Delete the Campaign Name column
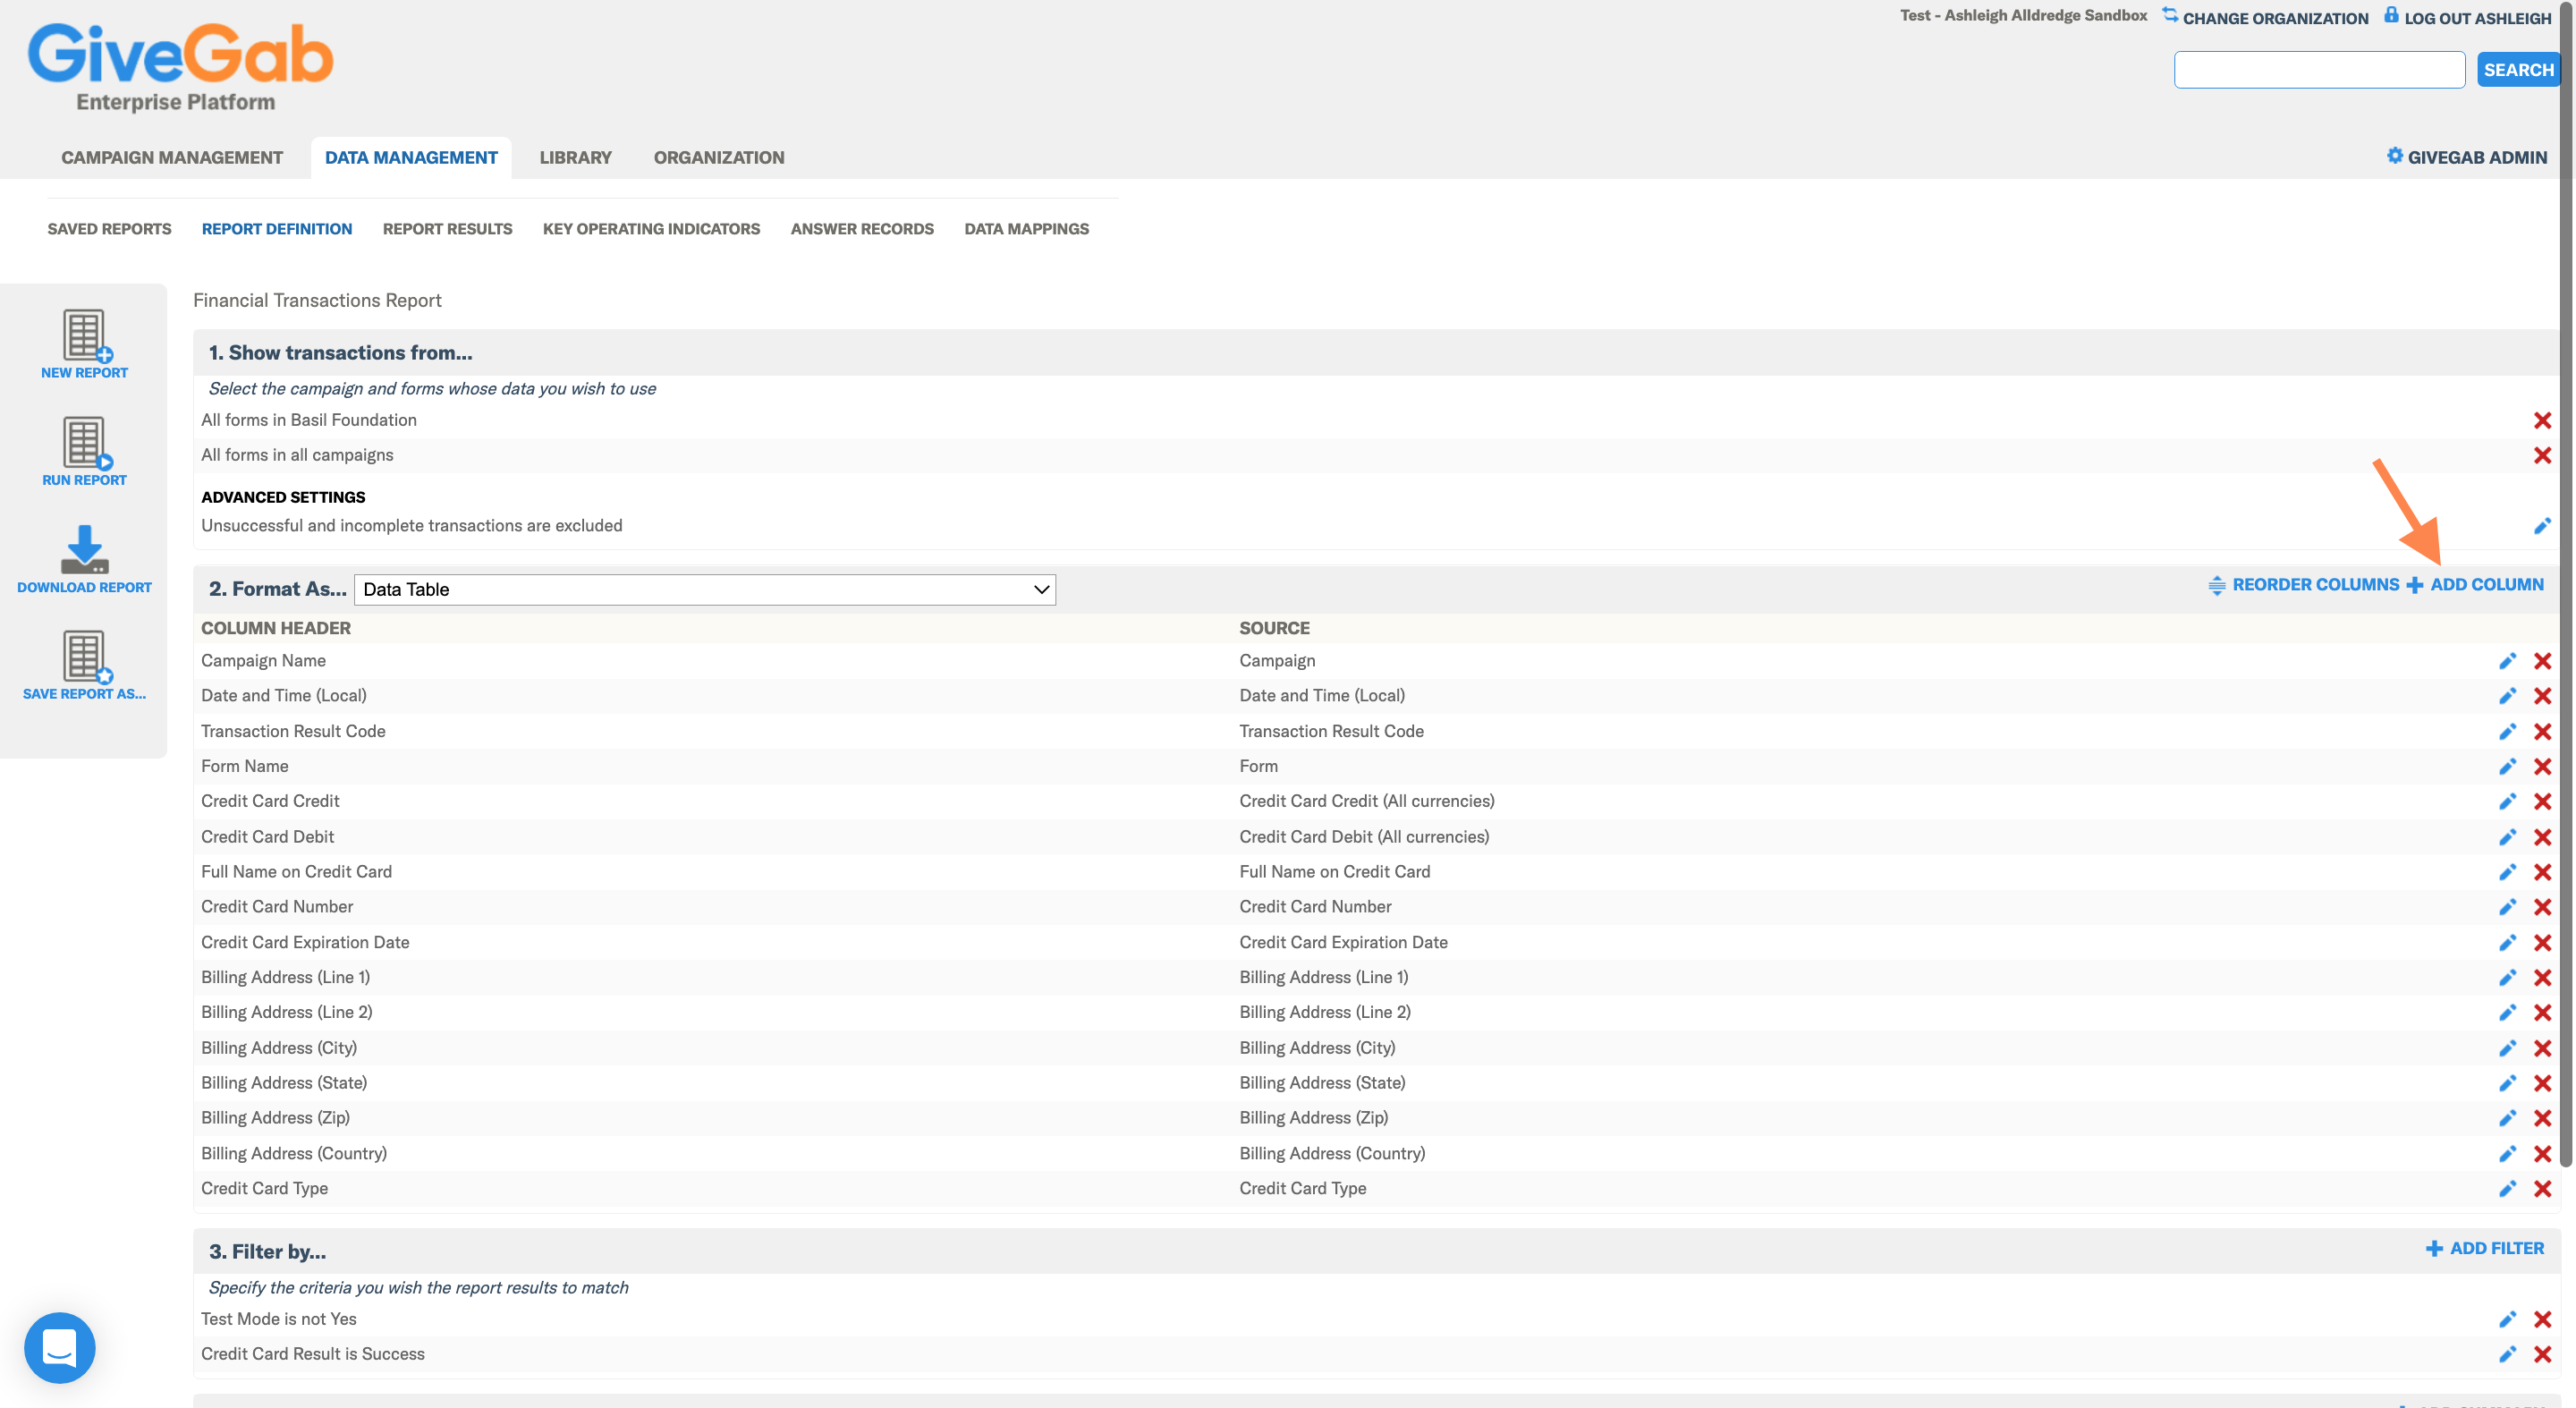This screenshot has width=2576, height=1408. click(2542, 661)
